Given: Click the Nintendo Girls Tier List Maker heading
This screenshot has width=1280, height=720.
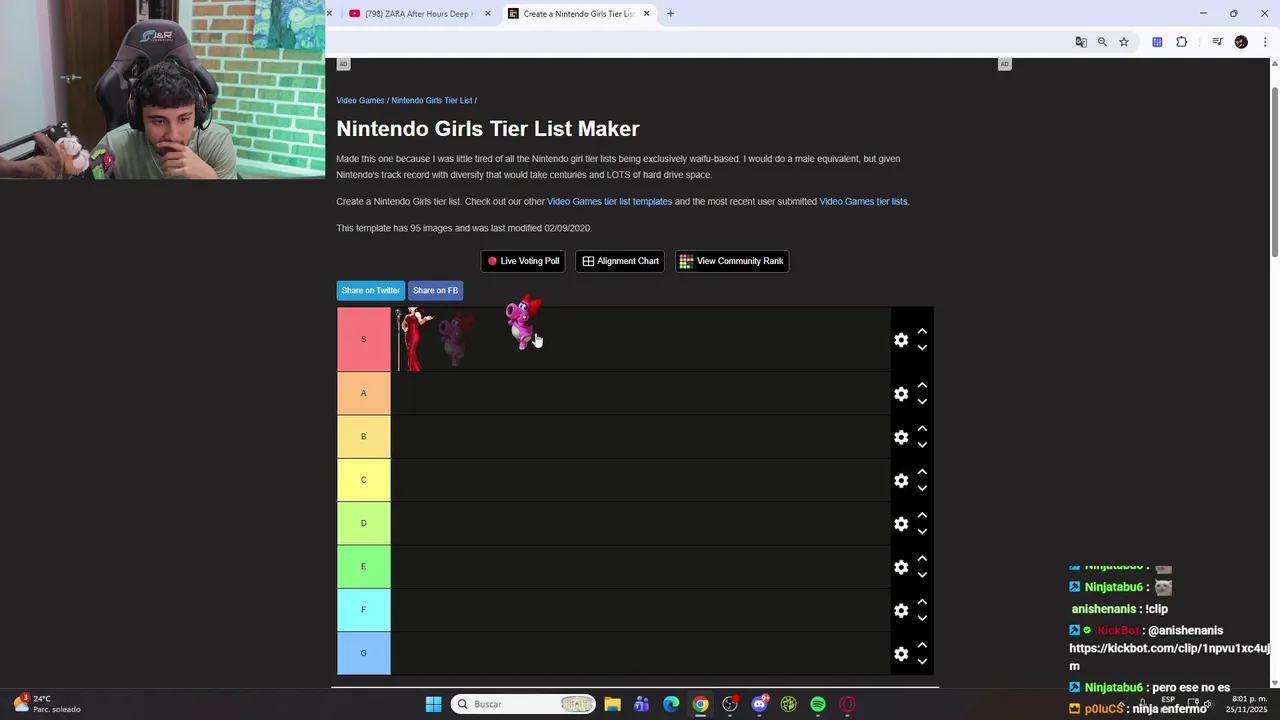Looking at the screenshot, I should (488, 129).
